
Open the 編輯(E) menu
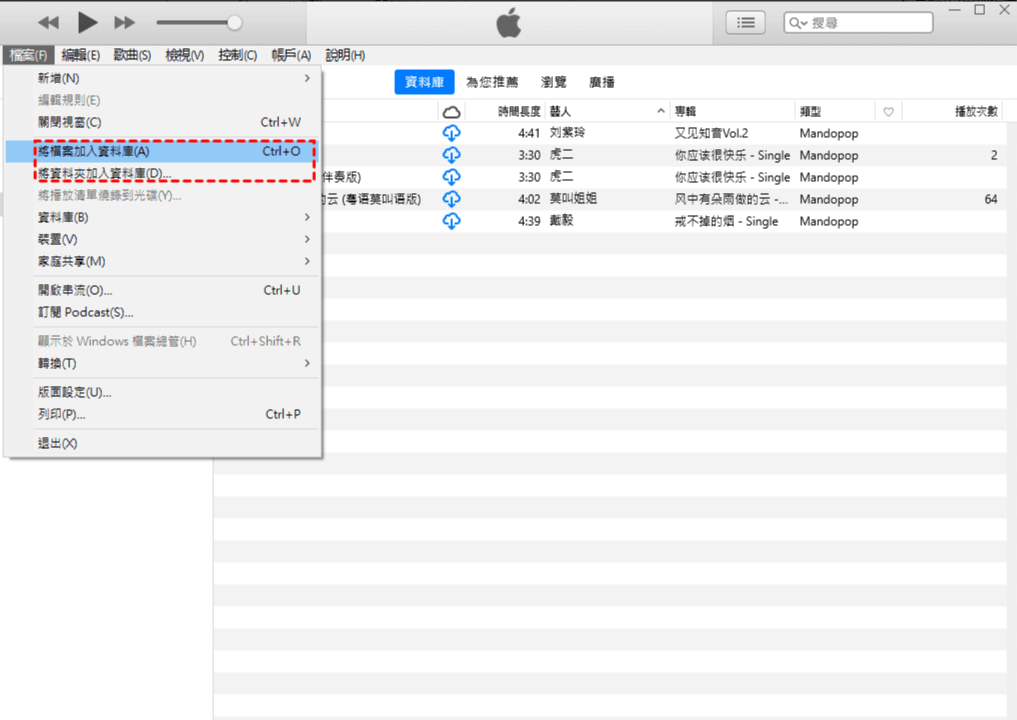pyautogui.click(x=80, y=55)
